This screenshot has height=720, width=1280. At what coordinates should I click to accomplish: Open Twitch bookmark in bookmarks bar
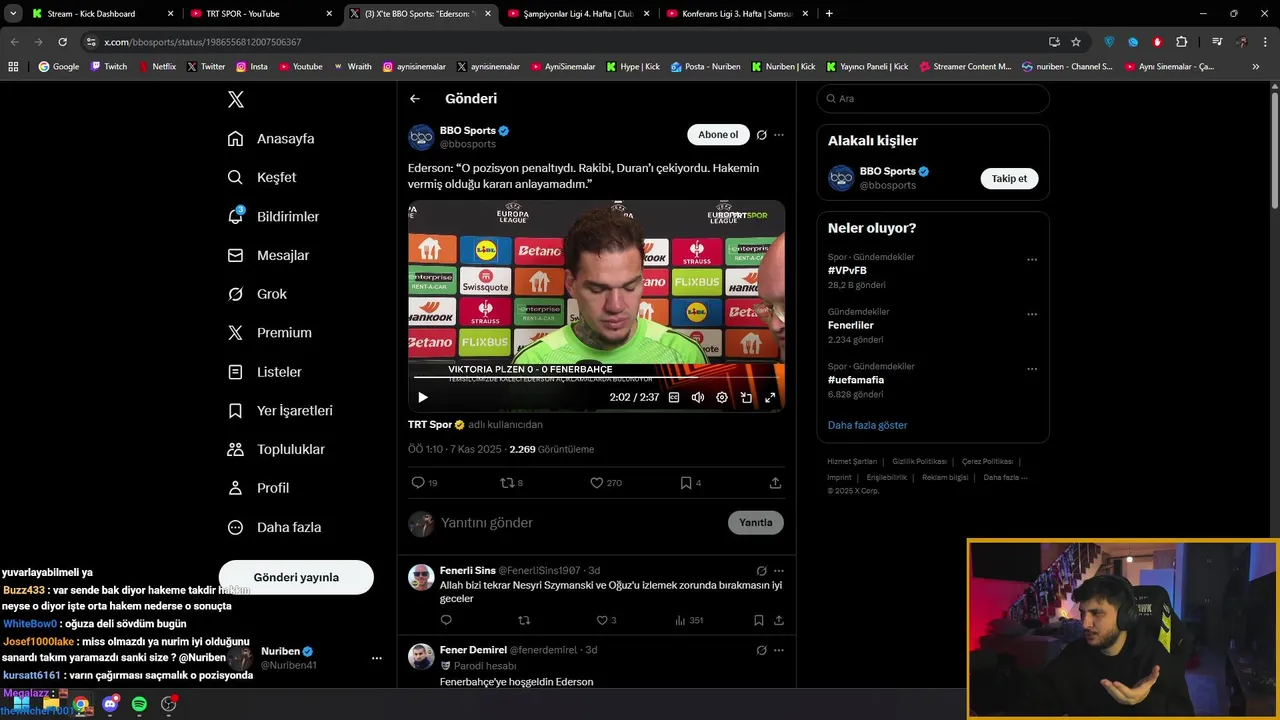[x=110, y=67]
